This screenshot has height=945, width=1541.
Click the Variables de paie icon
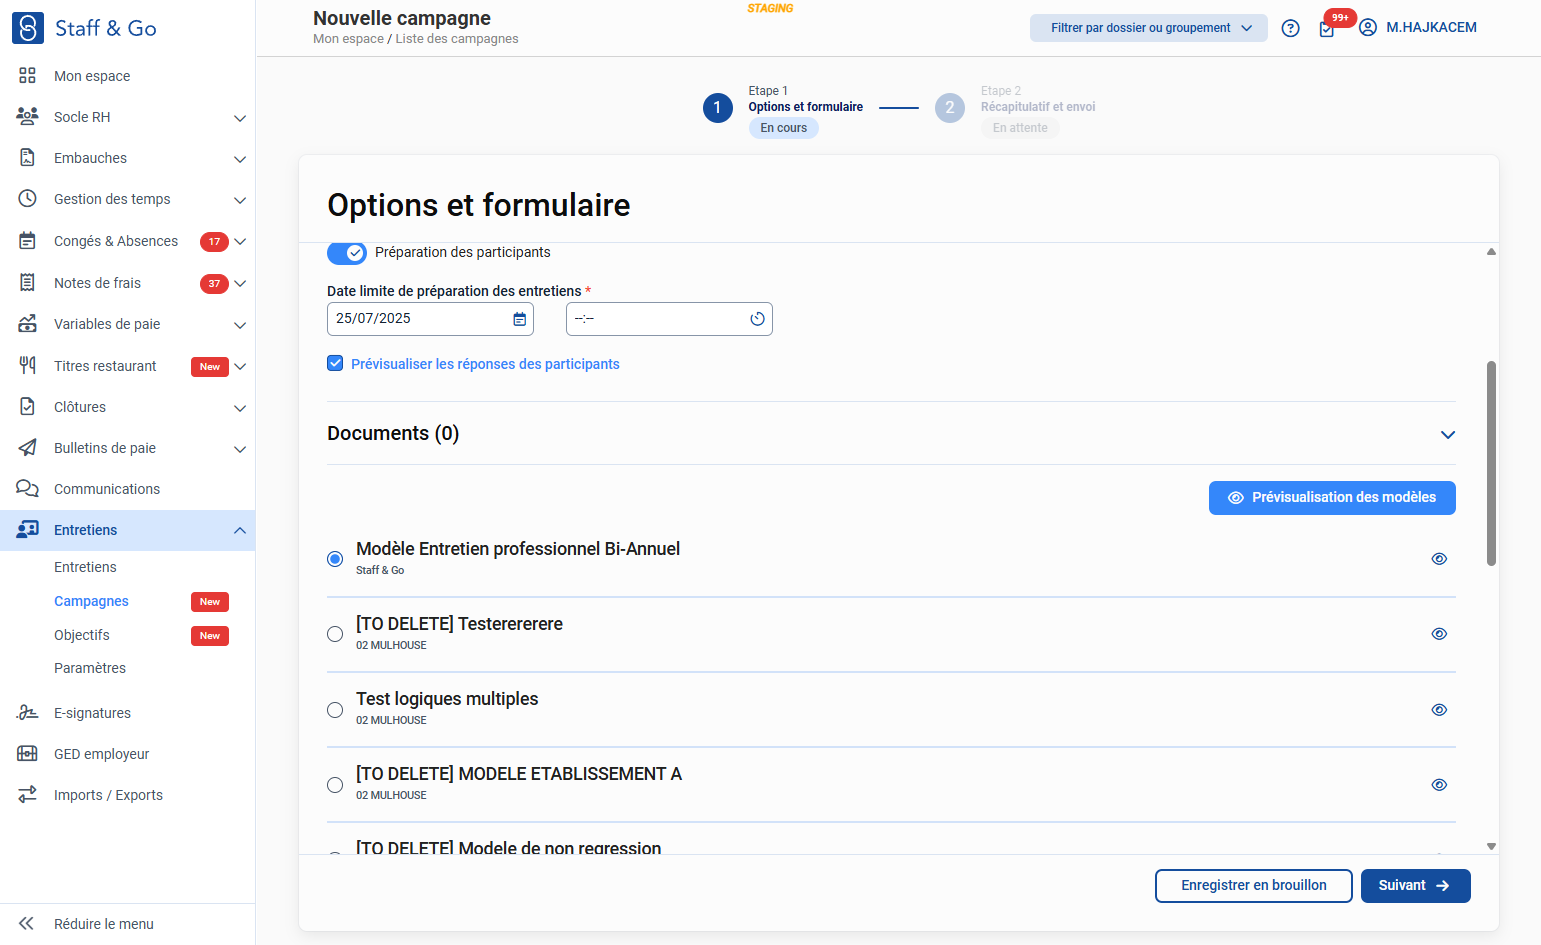pos(28,324)
